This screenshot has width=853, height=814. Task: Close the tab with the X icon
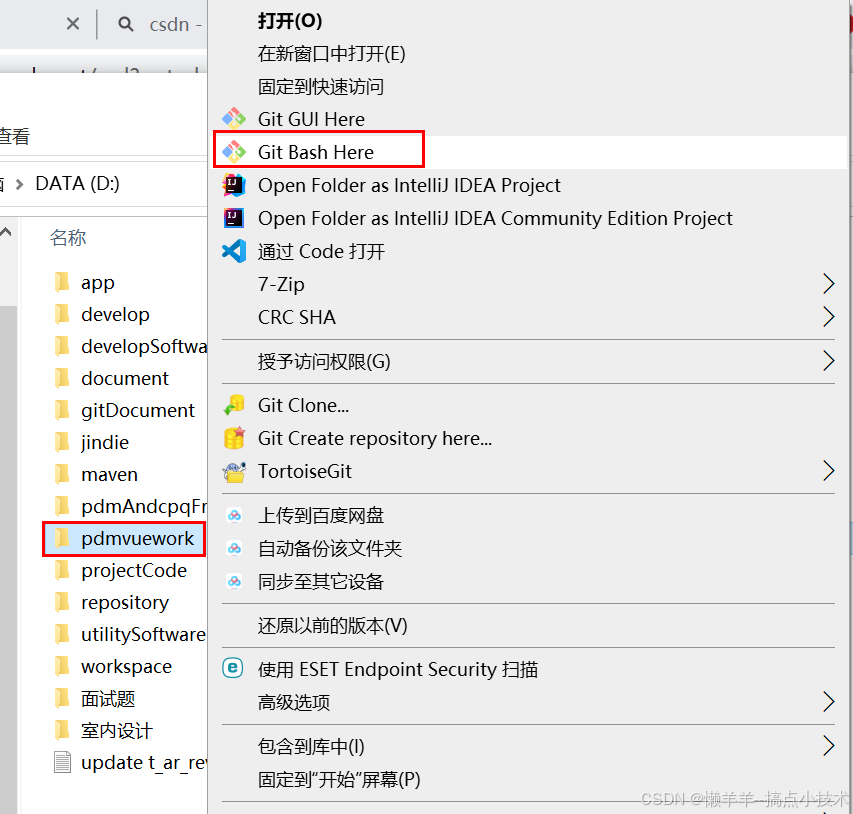pyautogui.click(x=73, y=24)
